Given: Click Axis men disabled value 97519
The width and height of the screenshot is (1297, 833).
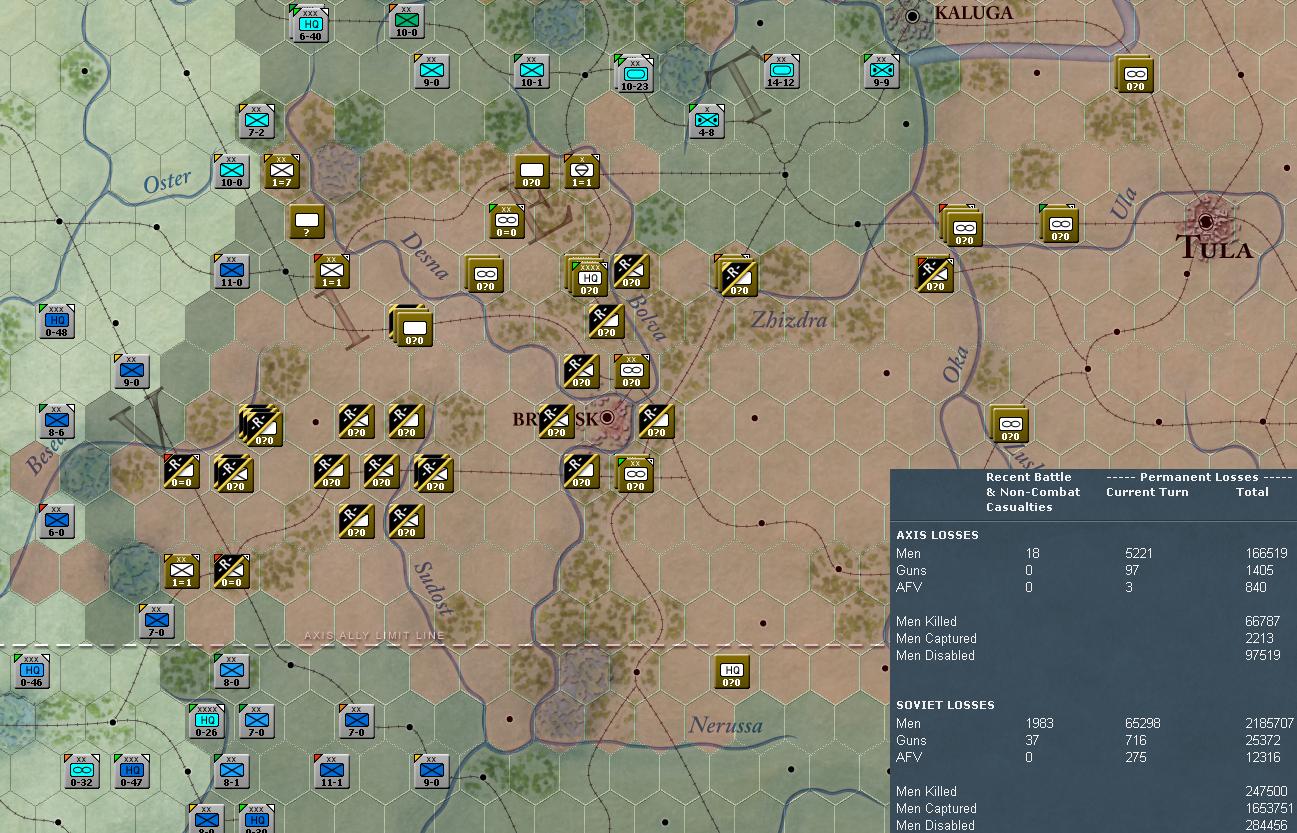Looking at the screenshot, I should click(x=1261, y=655).
